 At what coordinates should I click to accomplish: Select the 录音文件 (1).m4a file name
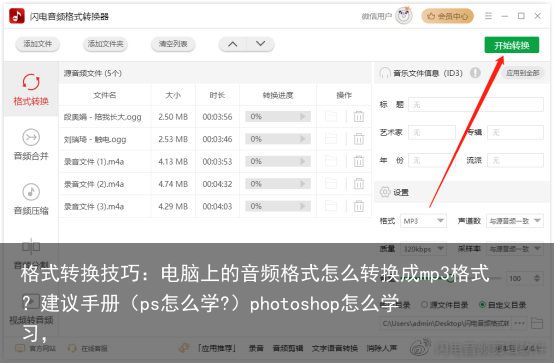(x=94, y=162)
